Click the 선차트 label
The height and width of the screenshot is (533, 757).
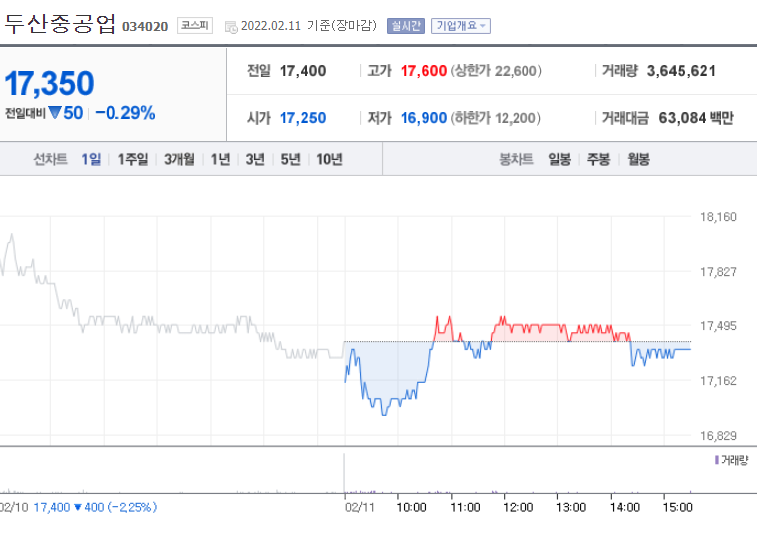coord(50,159)
